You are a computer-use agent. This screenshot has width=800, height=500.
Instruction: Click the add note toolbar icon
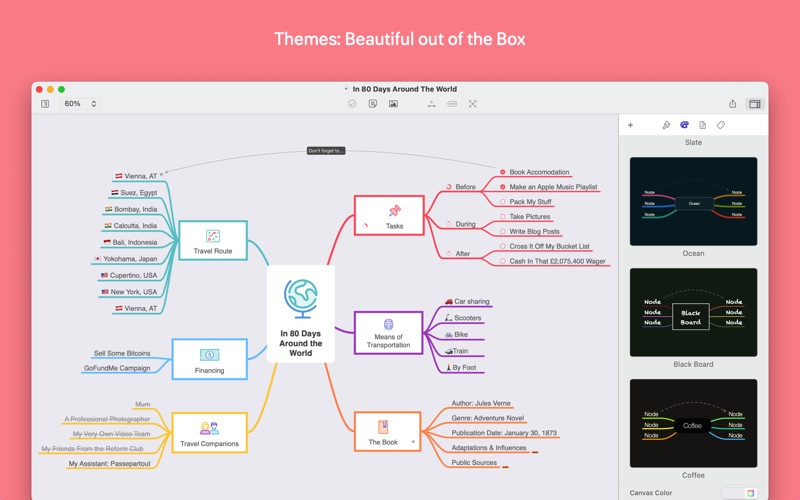(x=372, y=104)
